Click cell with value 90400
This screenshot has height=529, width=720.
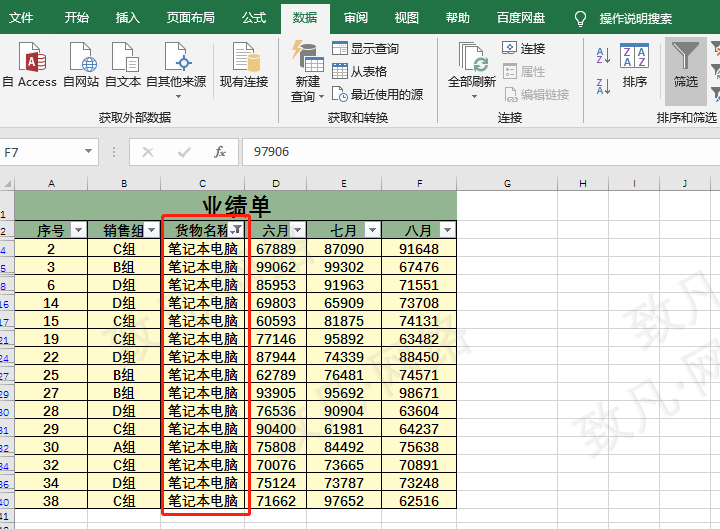(x=276, y=429)
